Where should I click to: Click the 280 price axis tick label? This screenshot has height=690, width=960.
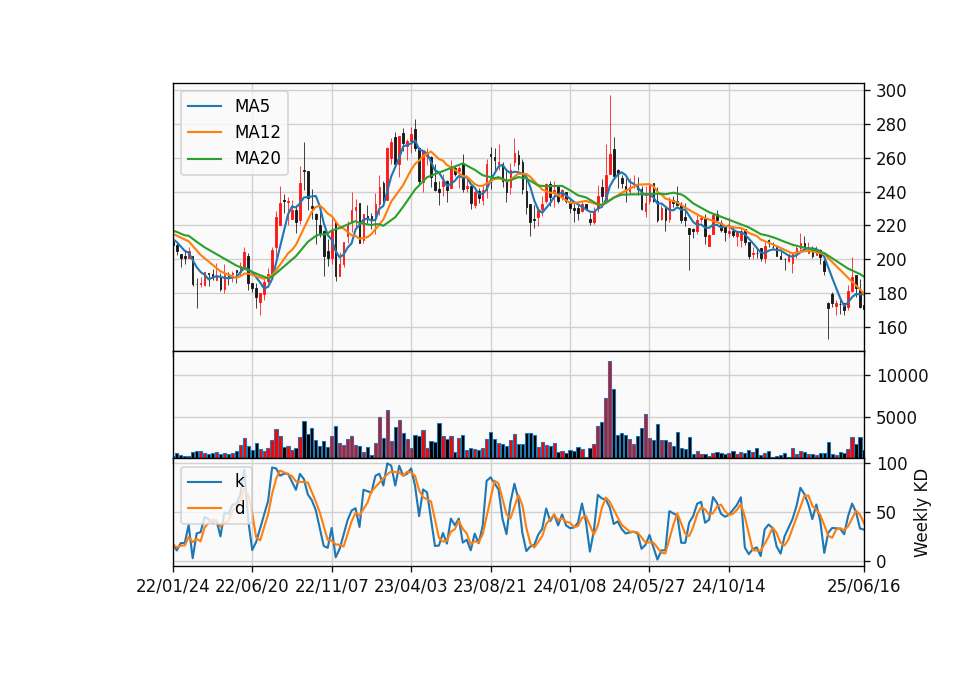[x=891, y=125]
